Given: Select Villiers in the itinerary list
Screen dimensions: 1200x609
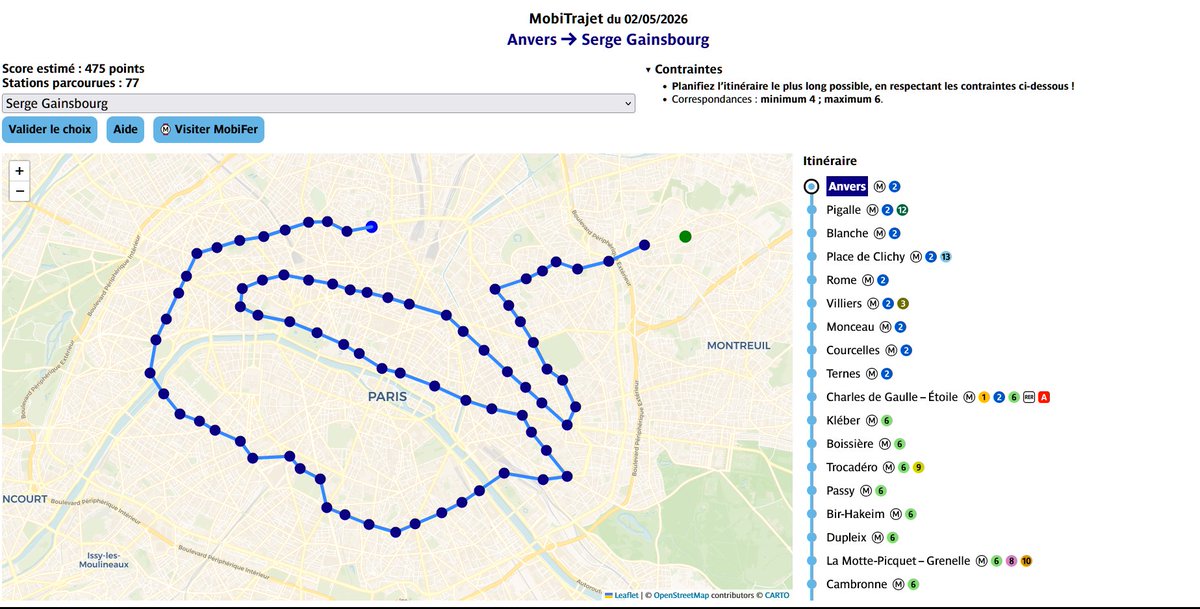Looking at the screenshot, I should (844, 304).
